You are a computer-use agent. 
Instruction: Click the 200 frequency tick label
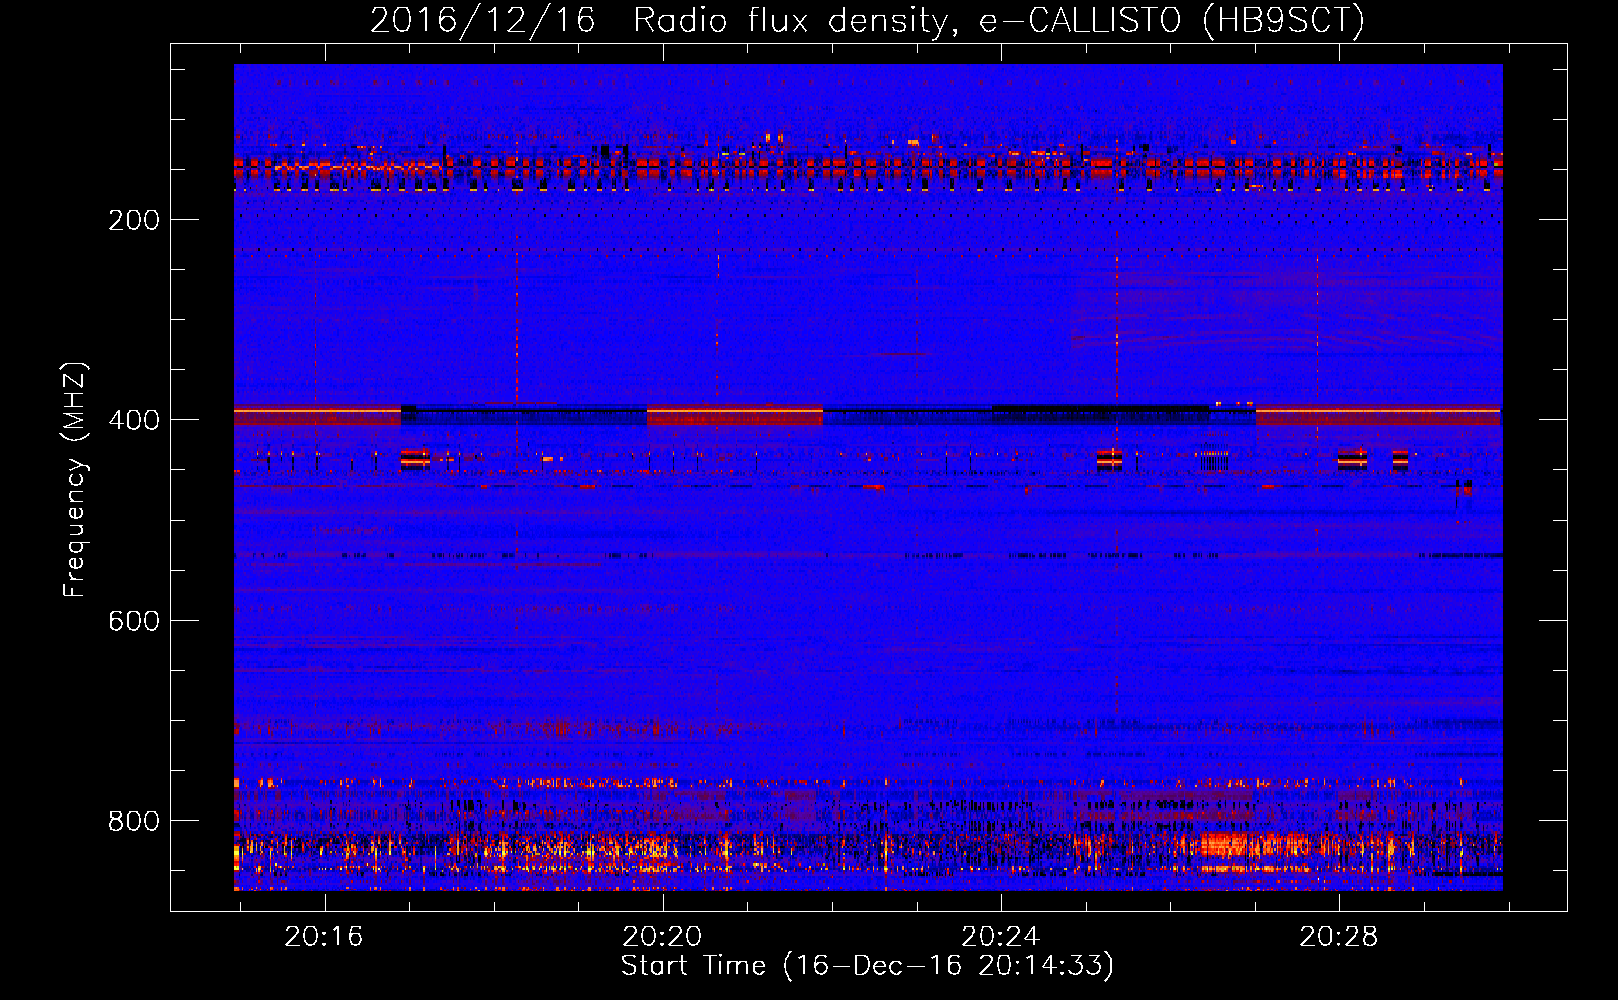[x=134, y=220]
